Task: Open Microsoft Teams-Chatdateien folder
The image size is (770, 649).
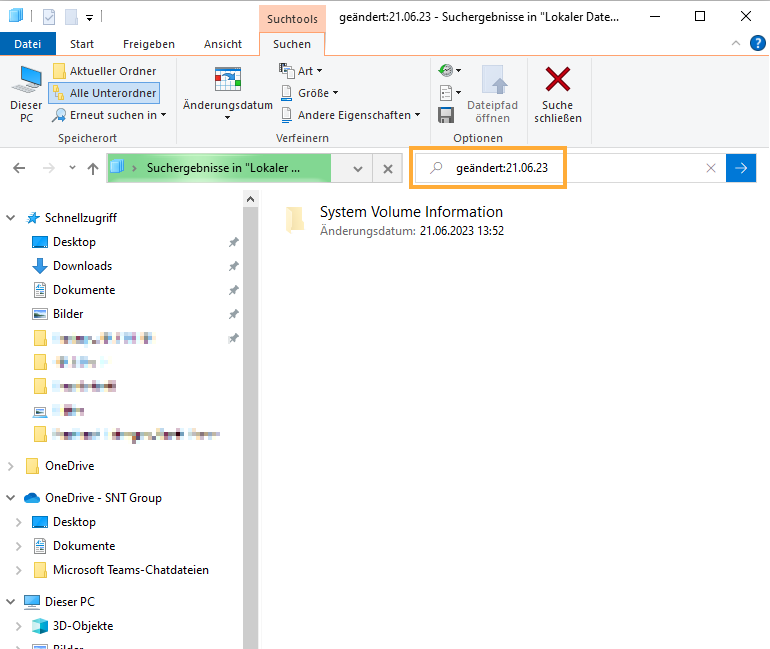Action: [131, 570]
